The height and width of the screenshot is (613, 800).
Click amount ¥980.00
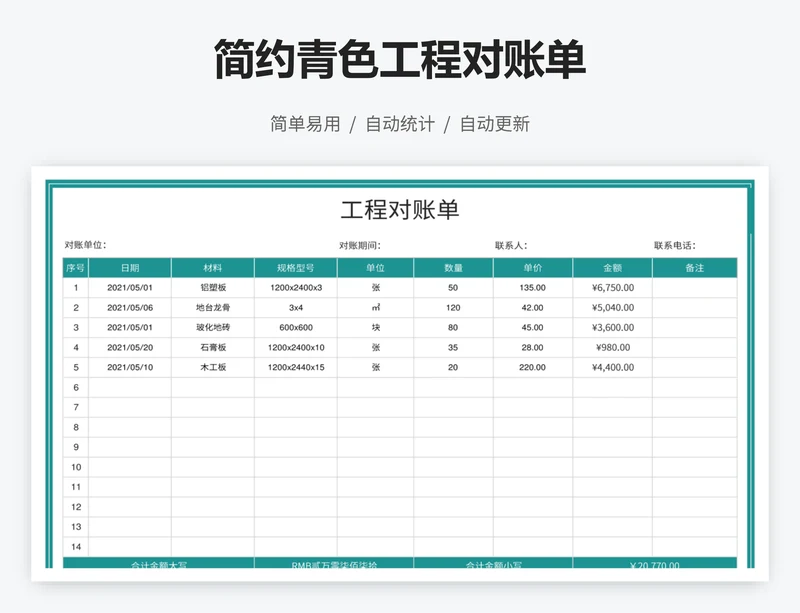[613, 348]
